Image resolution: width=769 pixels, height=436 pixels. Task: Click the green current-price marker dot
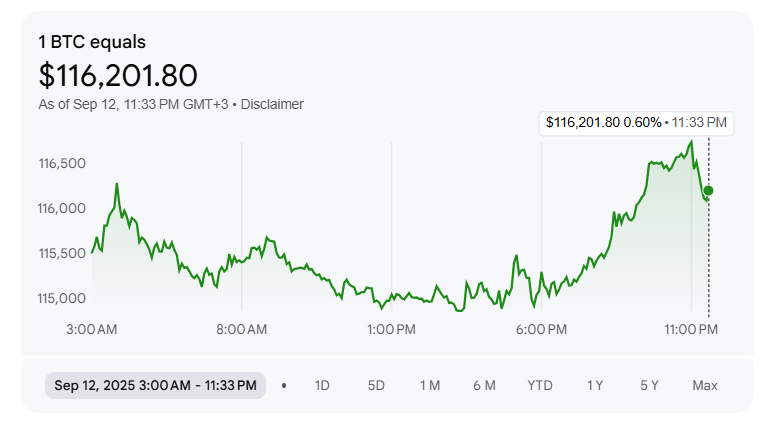point(708,190)
